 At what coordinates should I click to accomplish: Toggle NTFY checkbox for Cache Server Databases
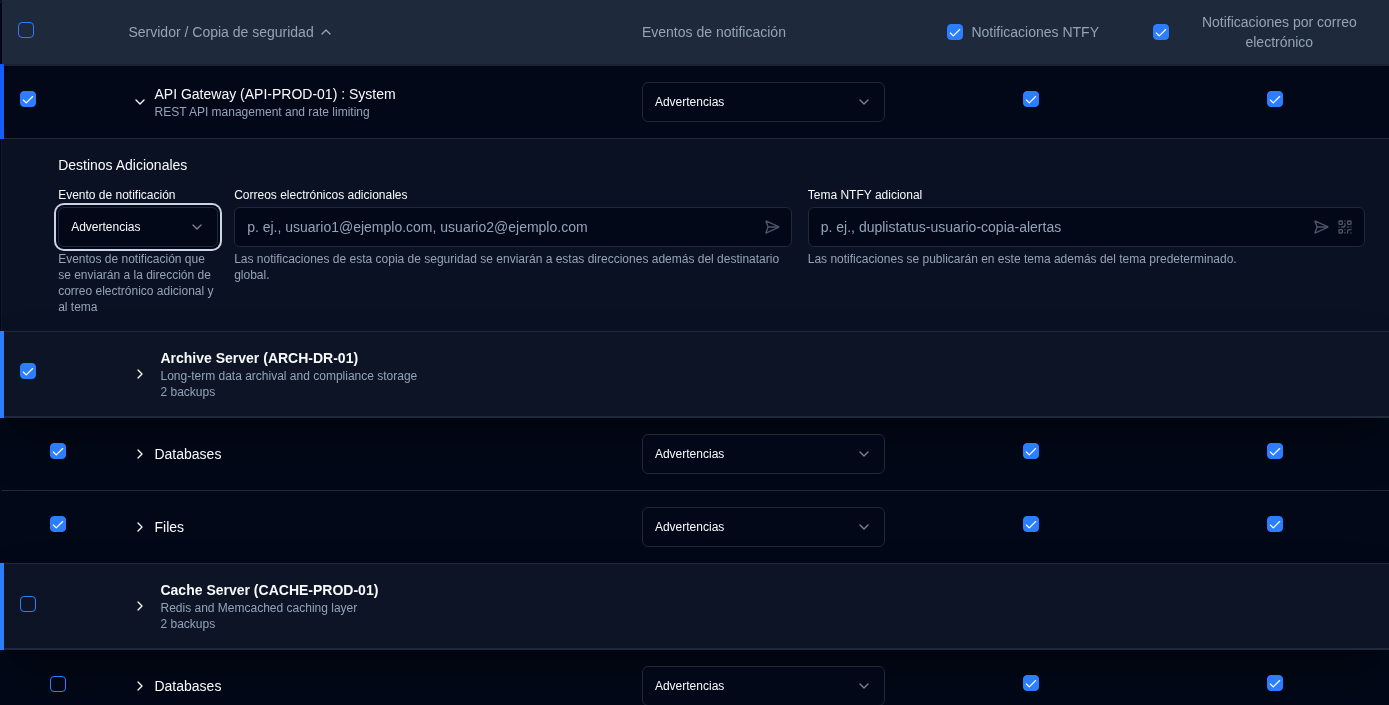(x=1031, y=683)
